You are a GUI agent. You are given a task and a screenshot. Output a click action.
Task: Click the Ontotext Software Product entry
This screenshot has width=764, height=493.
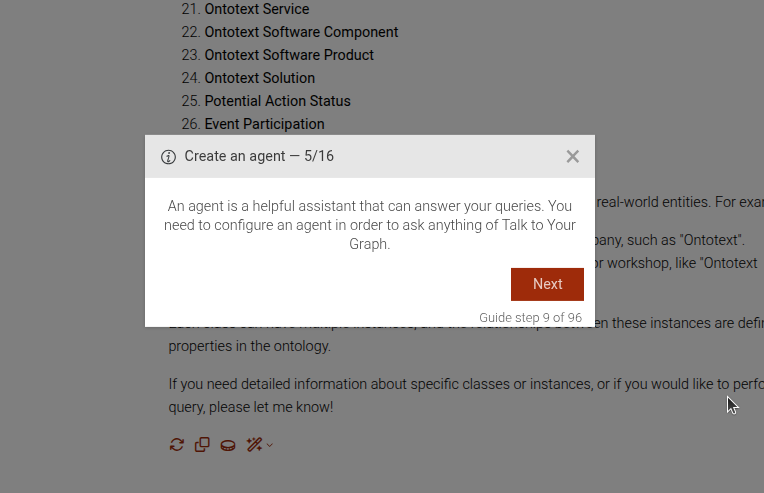click(289, 55)
